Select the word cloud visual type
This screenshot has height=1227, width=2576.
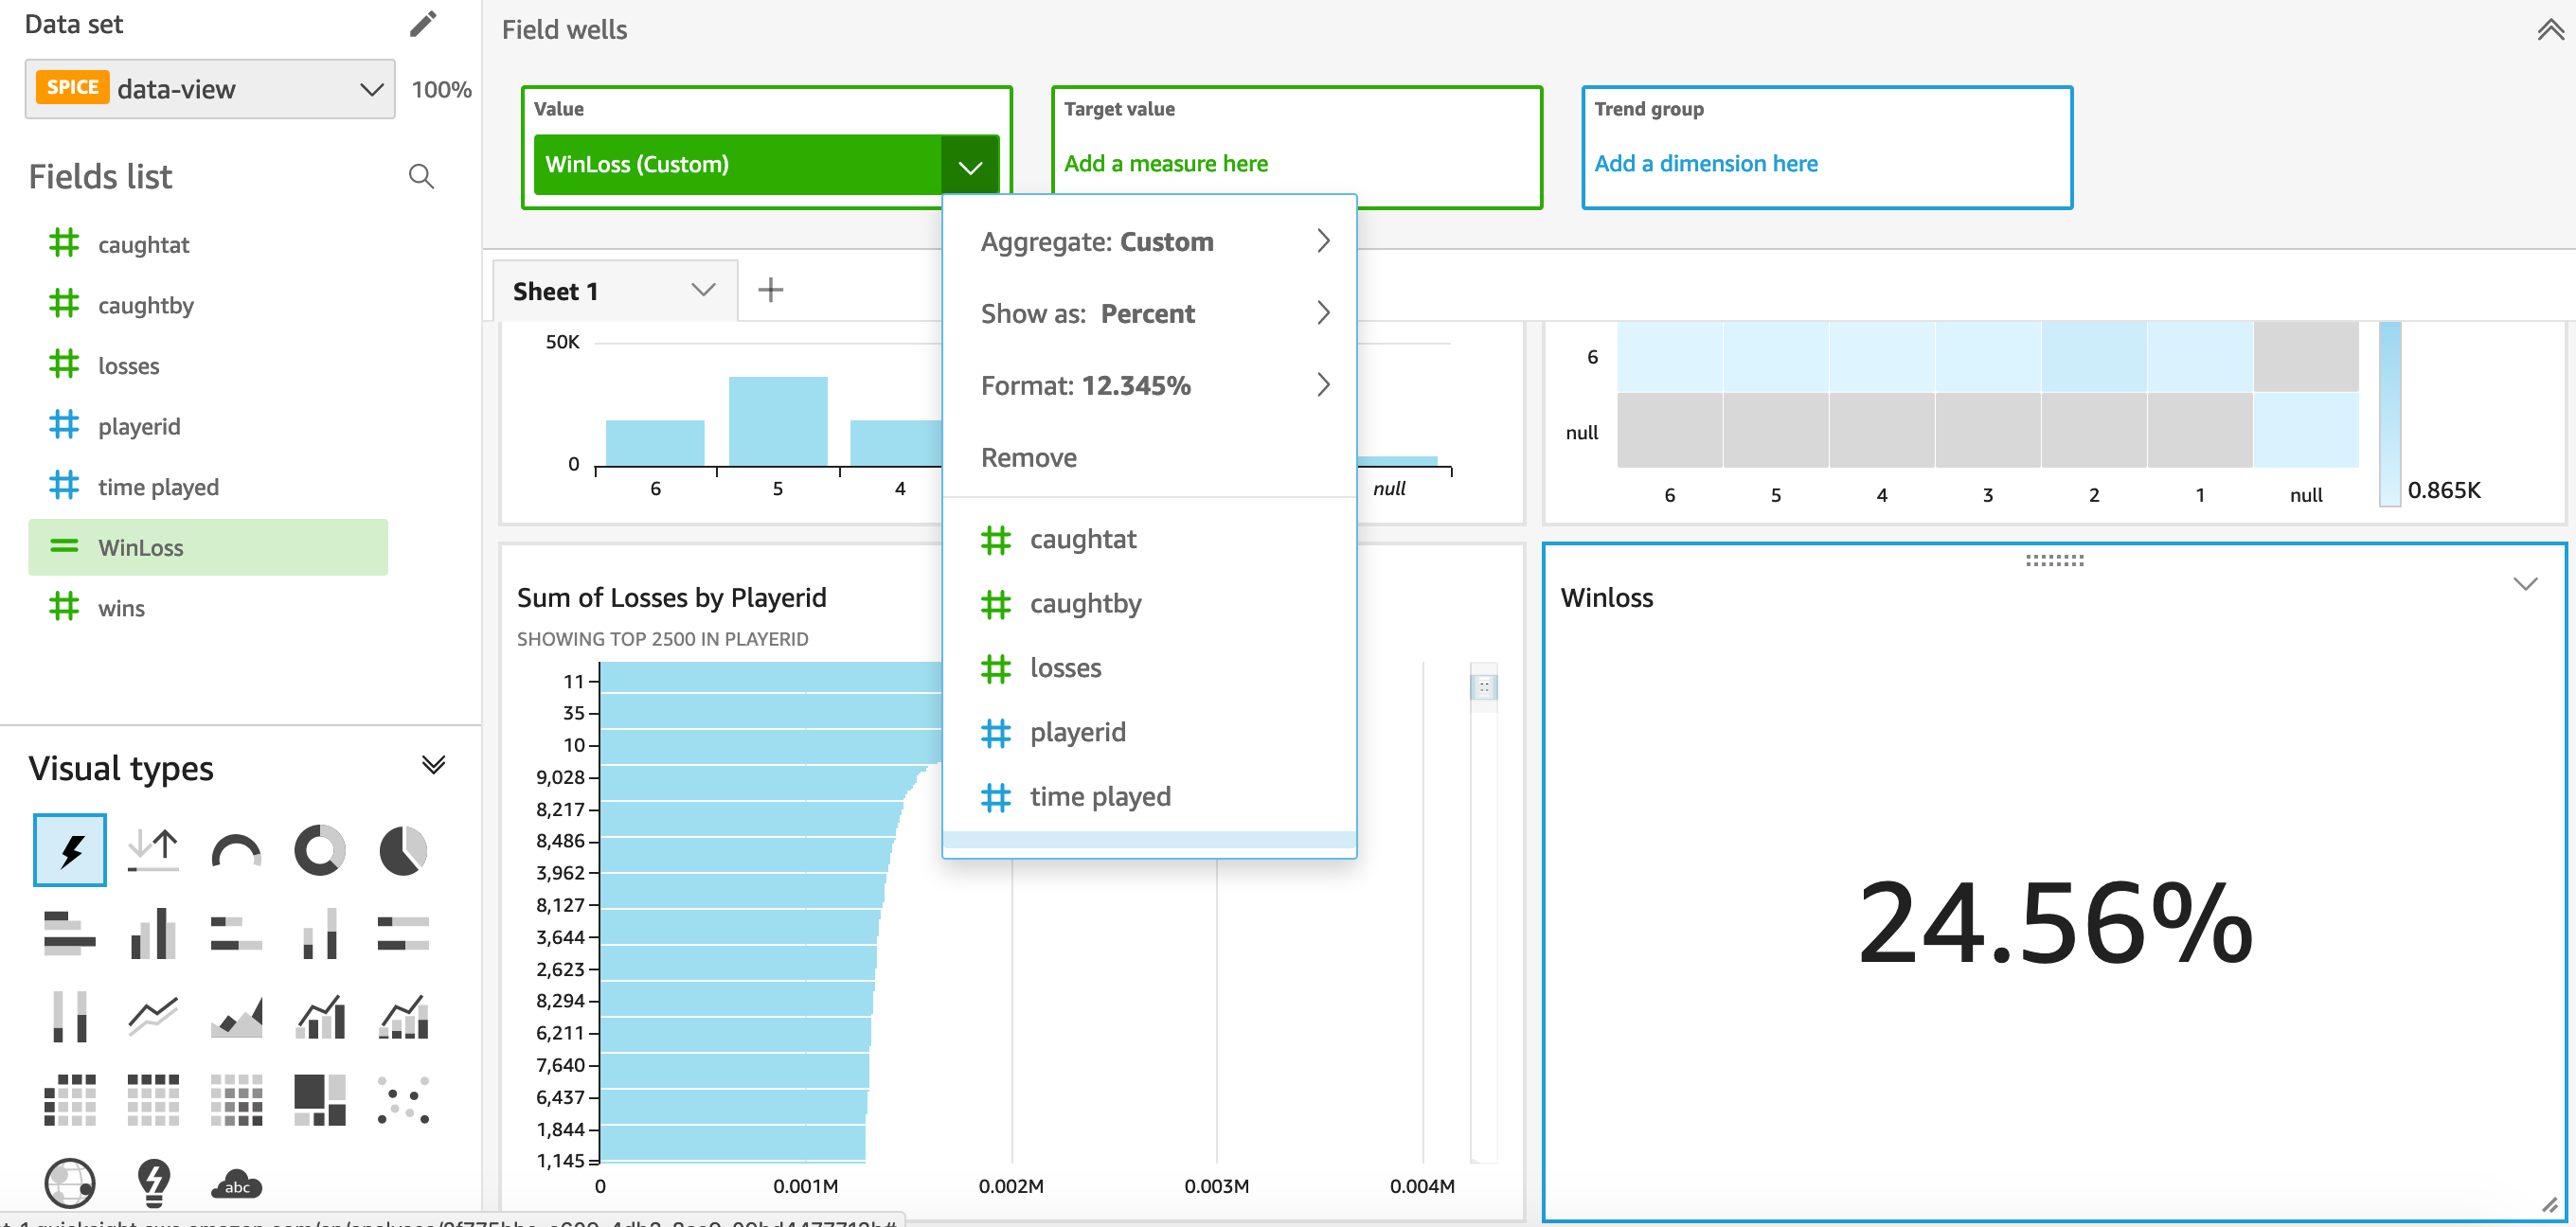237,1186
